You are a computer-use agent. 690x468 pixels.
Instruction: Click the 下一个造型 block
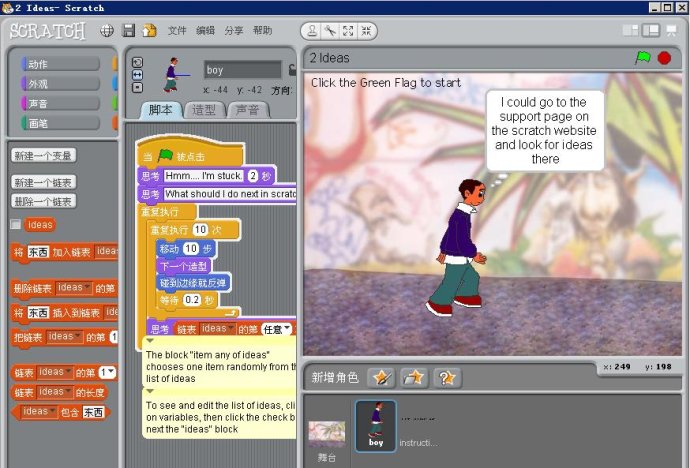[x=184, y=266]
